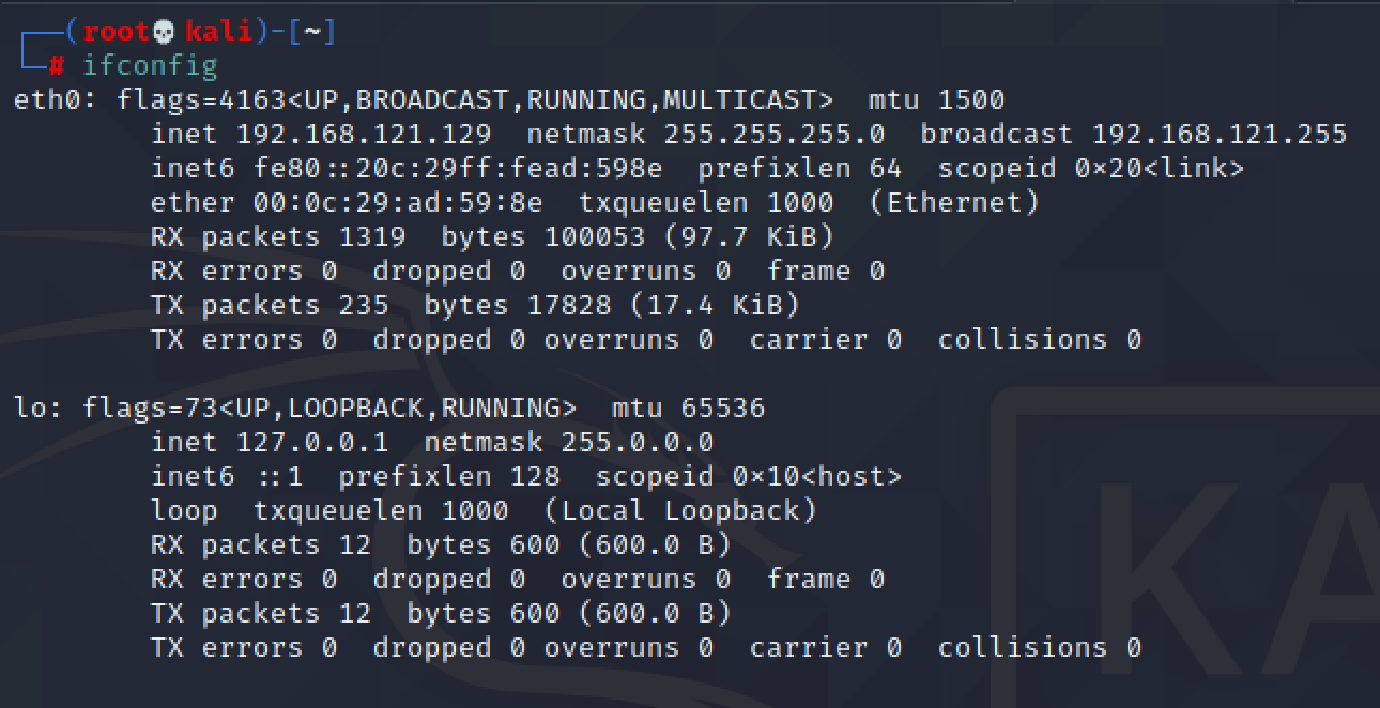Click the tilde directory in the prompt
Screen dimensions: 1380x708
click(312, 32)
